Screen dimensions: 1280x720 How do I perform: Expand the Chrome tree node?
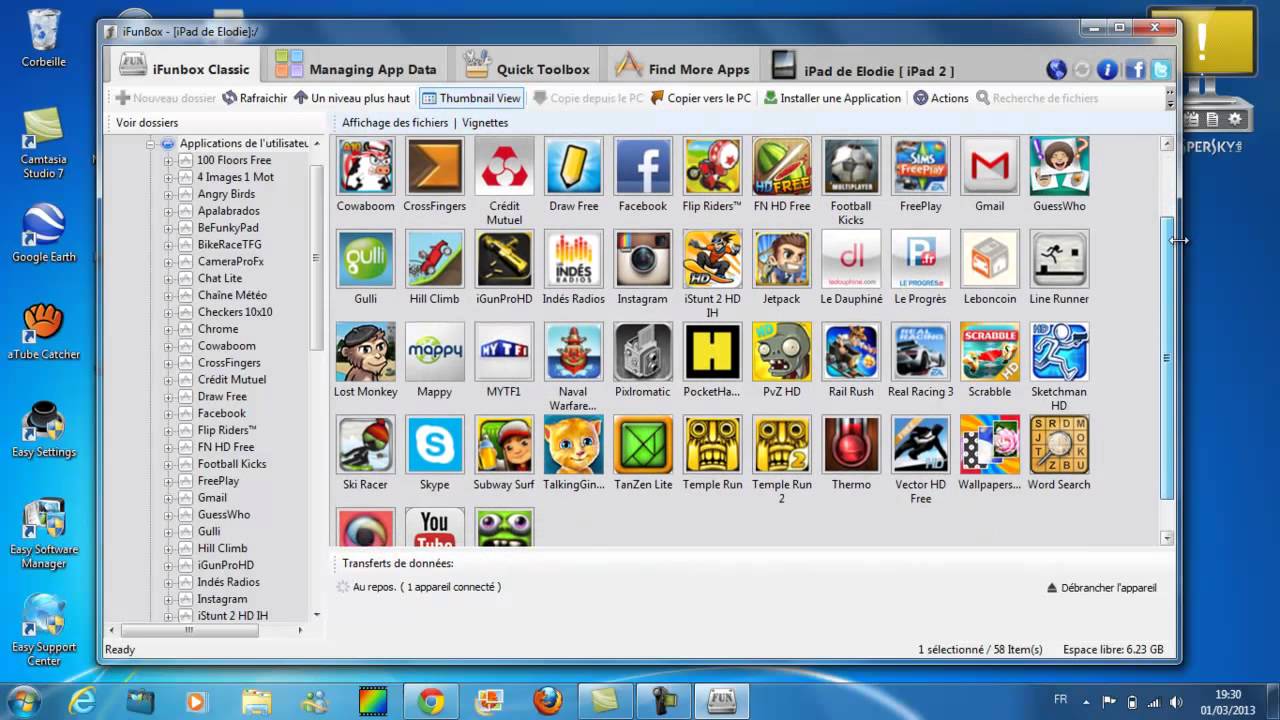168,329
